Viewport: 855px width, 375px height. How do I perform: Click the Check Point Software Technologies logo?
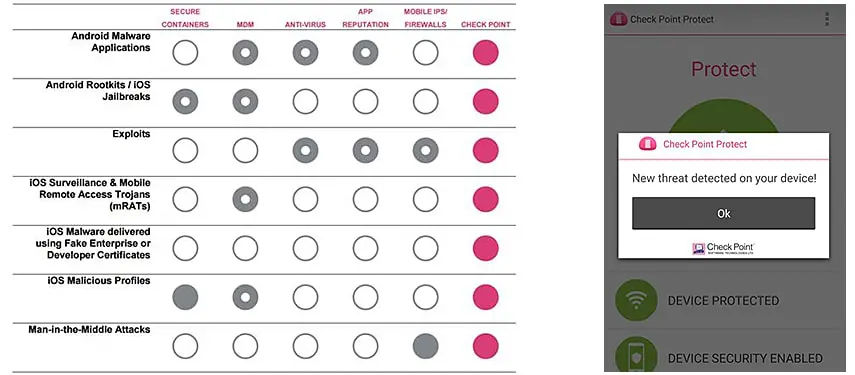pos(723,248)
